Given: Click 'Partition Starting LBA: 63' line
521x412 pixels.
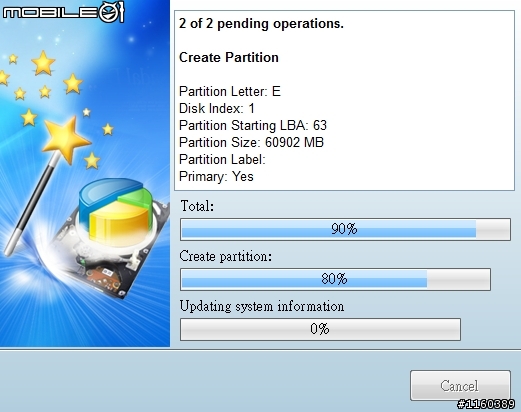Looking at the screenshot, I should pos(253,125).
